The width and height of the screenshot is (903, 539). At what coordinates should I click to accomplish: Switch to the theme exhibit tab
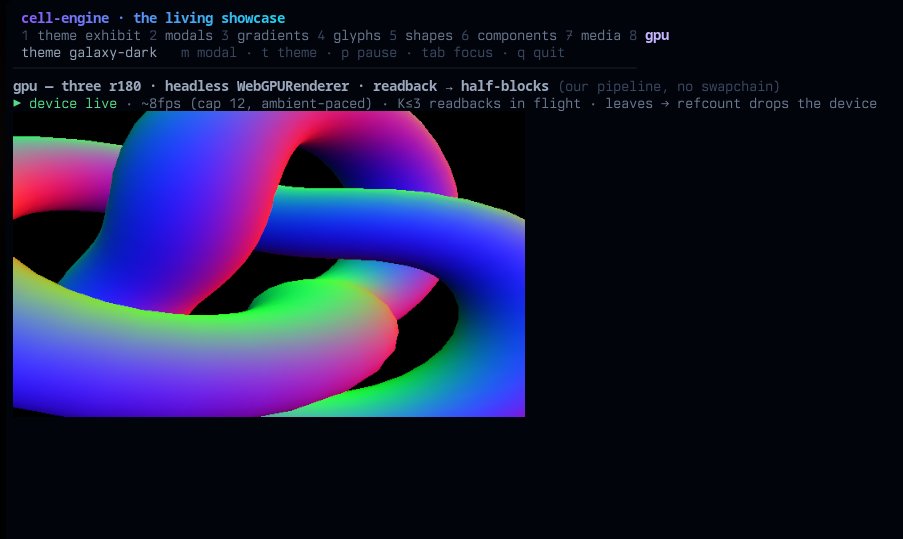pos(81,36)
